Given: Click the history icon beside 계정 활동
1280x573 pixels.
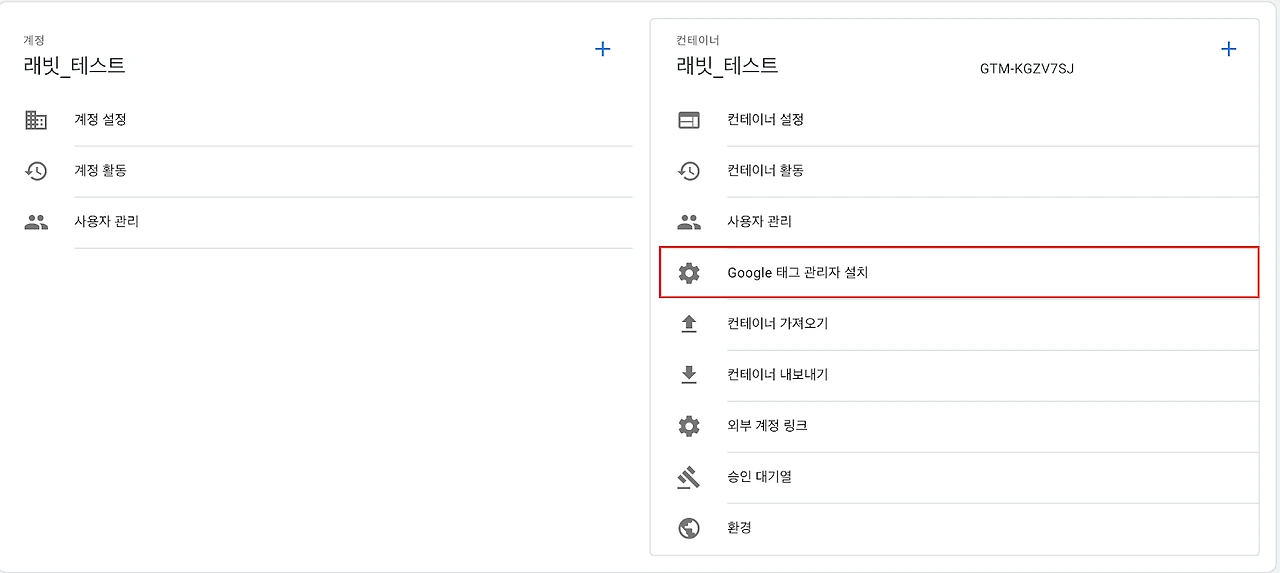Looking at the screenshot, I should pyautogui.click(x=36, y=171).
